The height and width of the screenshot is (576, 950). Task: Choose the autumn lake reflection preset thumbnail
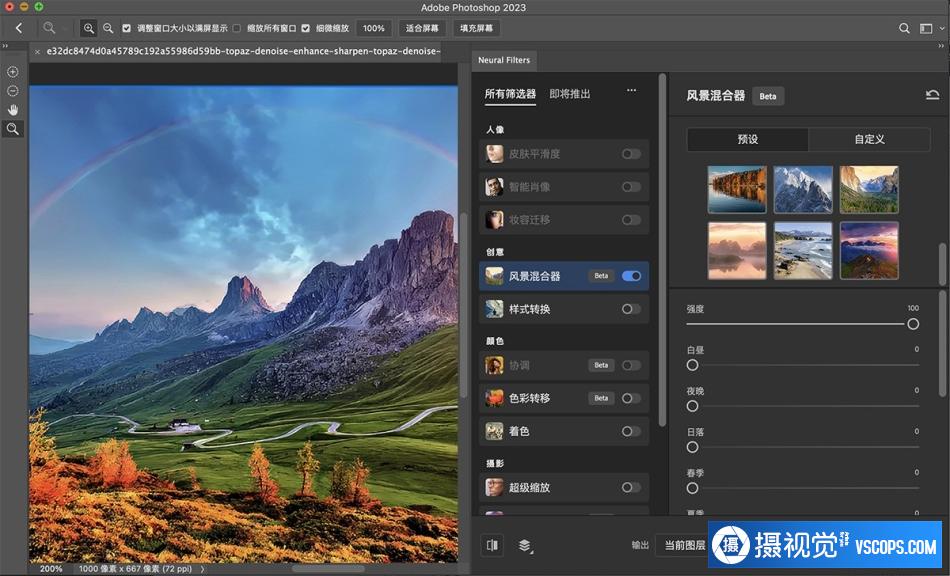click(737, 190)
